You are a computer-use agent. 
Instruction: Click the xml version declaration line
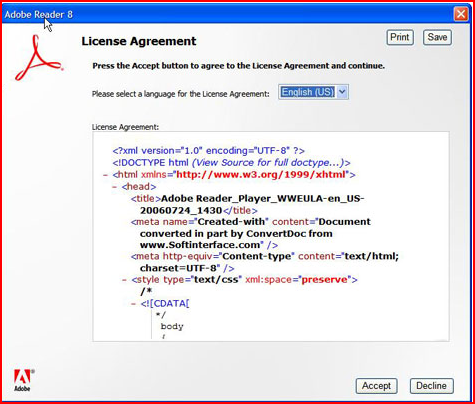[208, 151]
